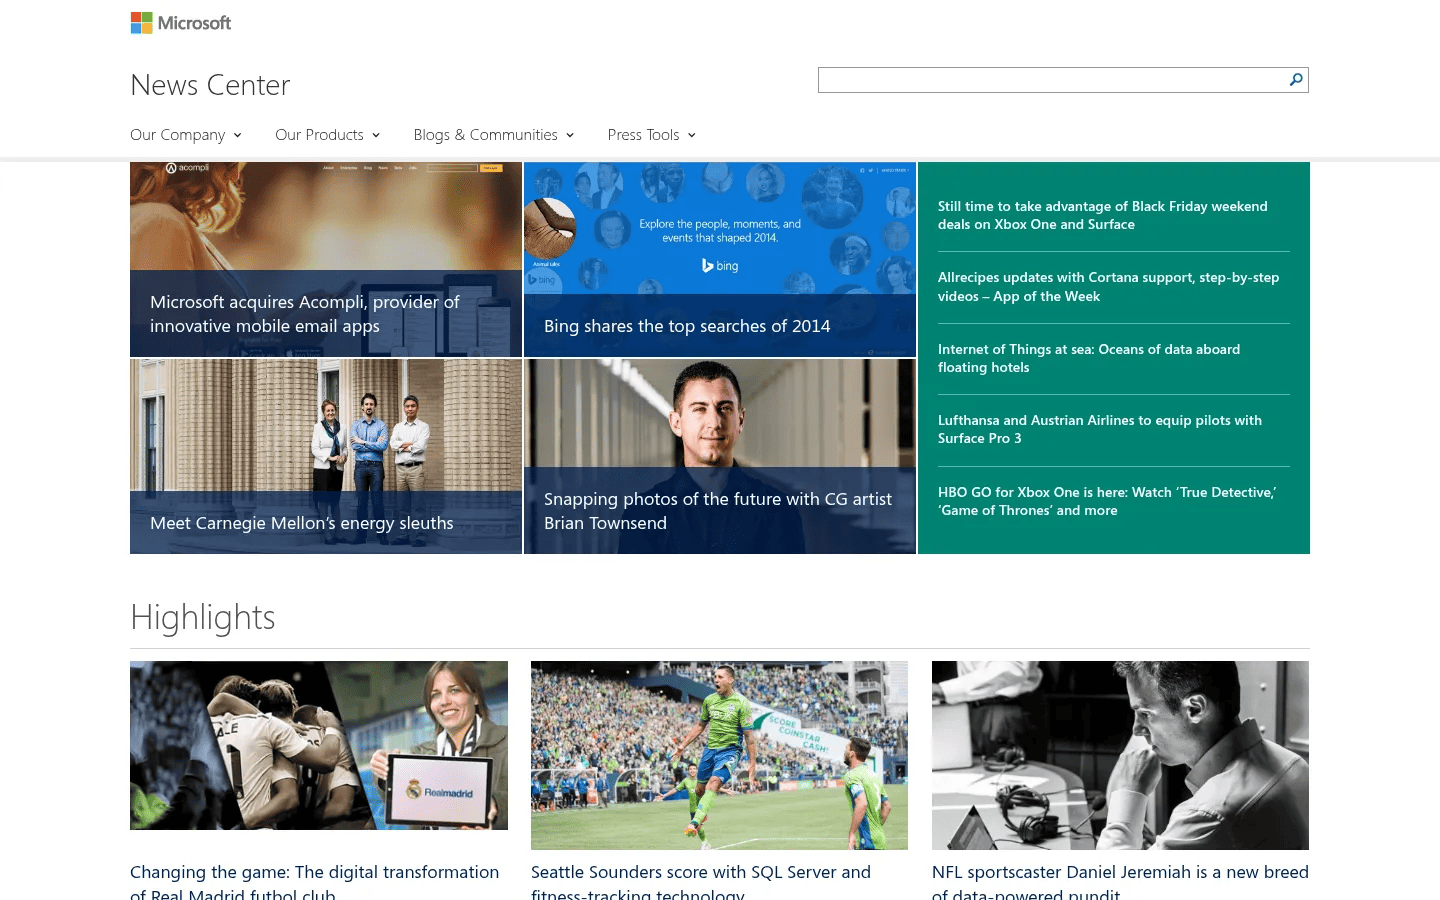
Task: Click the Real Madrid highlight image
Action: (x=319, y=745)
